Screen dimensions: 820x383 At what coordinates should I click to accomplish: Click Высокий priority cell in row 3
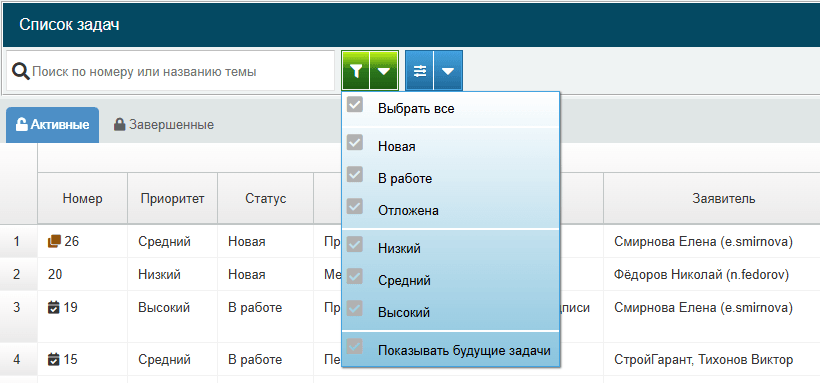click(173, 317)
